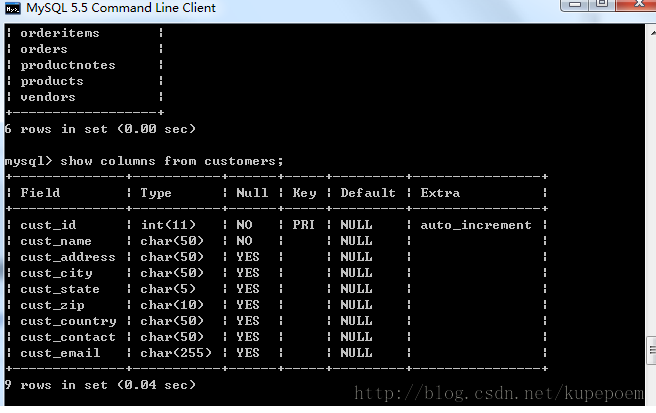
Task: Click the cust_name field name
Action: (56, 241)
